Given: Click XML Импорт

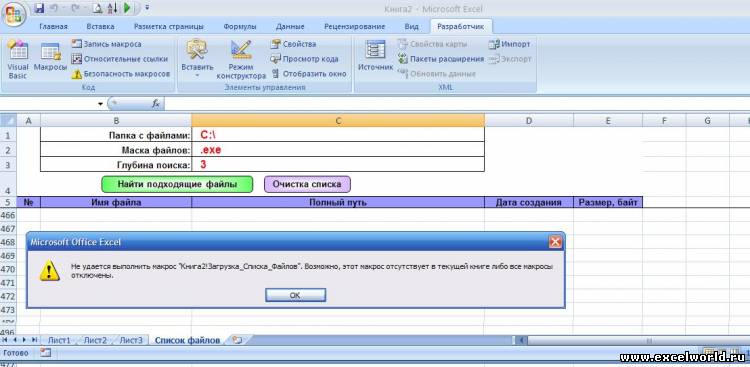Looking at the screenshot, I should click(509, 44).
